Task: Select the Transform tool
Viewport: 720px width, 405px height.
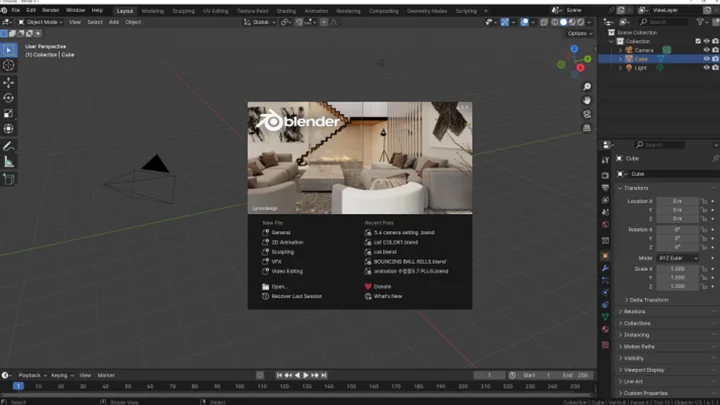Action: click(x=8, y=129)
